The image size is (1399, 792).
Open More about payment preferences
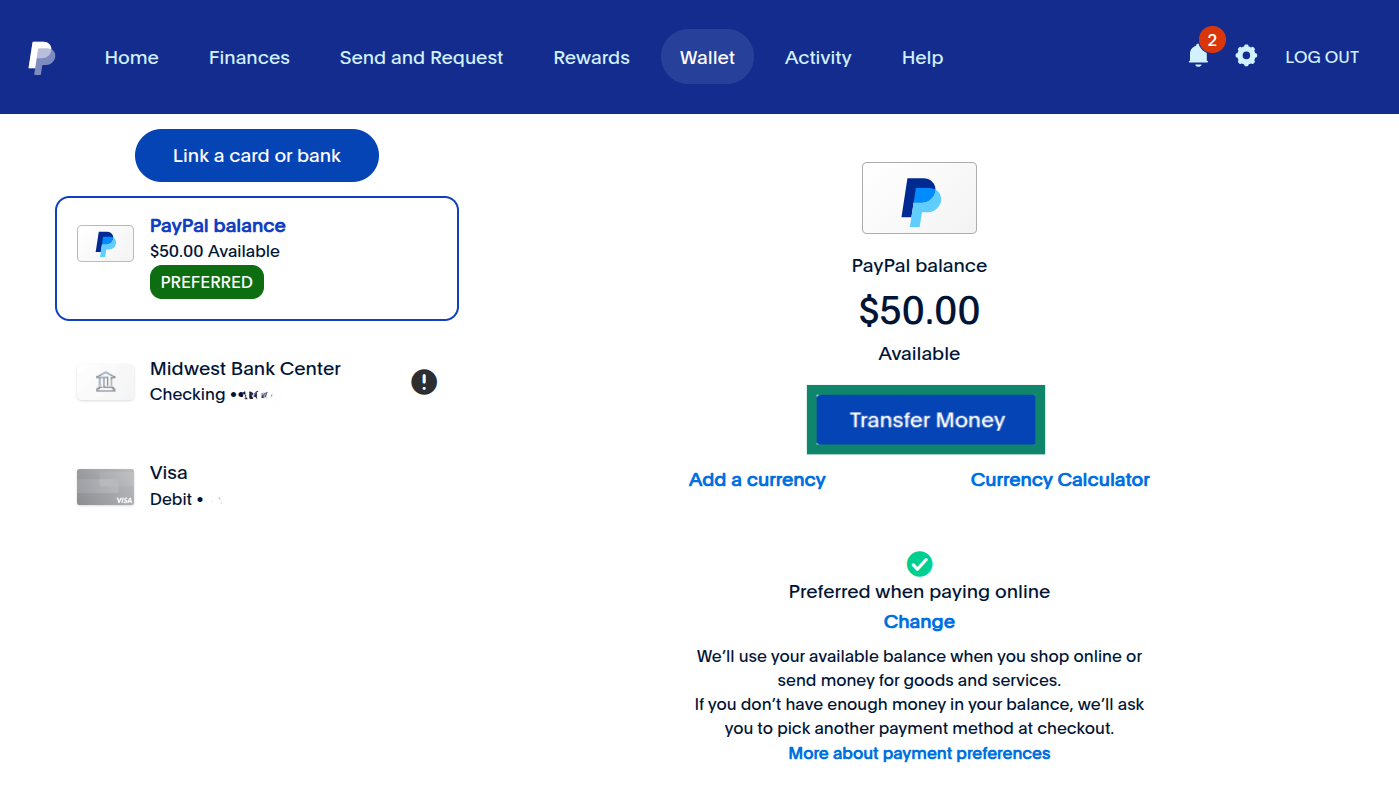click(x=919, y=753)
